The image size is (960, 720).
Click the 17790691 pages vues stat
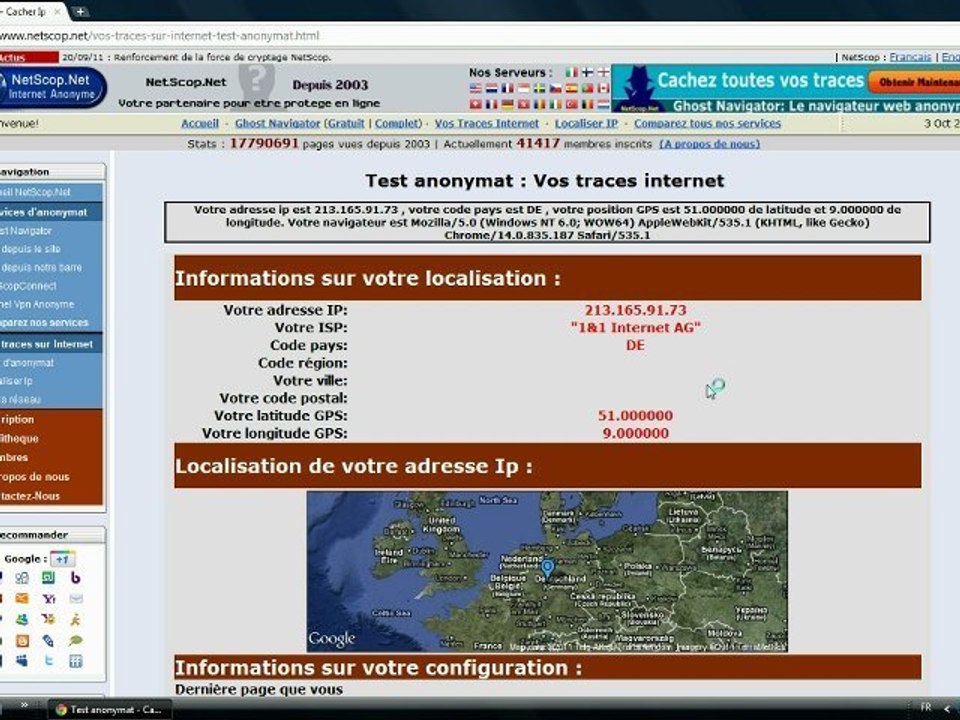(264, 144)
